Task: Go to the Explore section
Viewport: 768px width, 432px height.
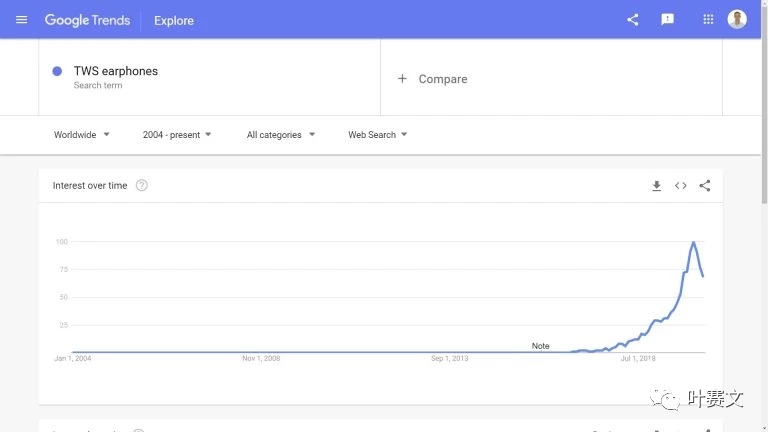Action: [x=174, y=21]
